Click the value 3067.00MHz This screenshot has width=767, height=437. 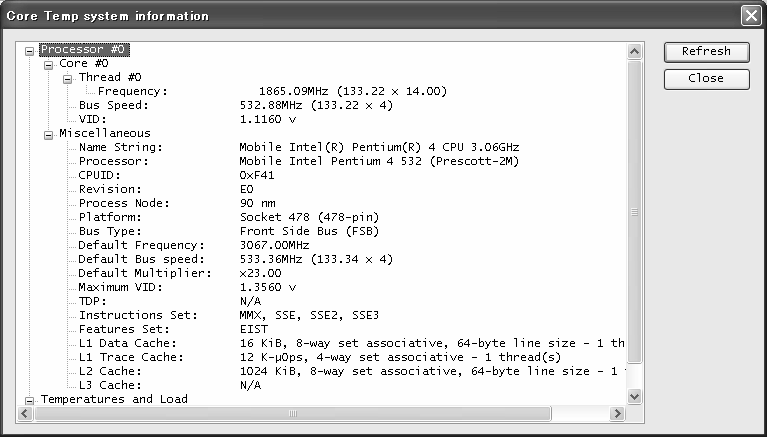point(274,245)
